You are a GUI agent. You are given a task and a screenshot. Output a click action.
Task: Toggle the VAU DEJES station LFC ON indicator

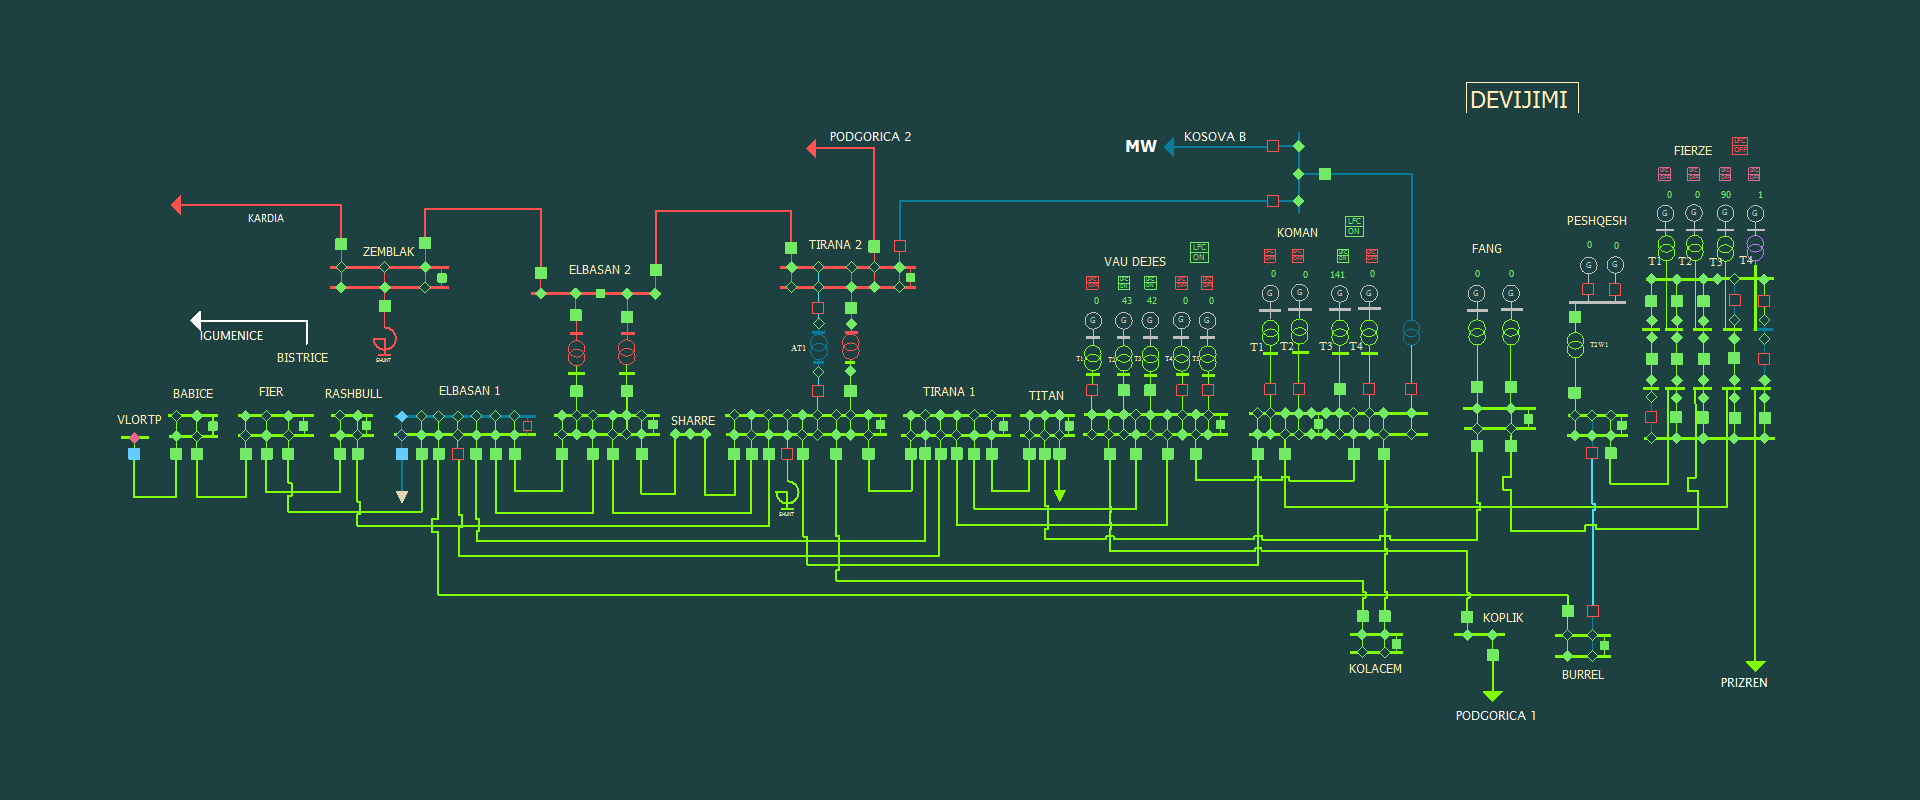[x=1199, y=252]
